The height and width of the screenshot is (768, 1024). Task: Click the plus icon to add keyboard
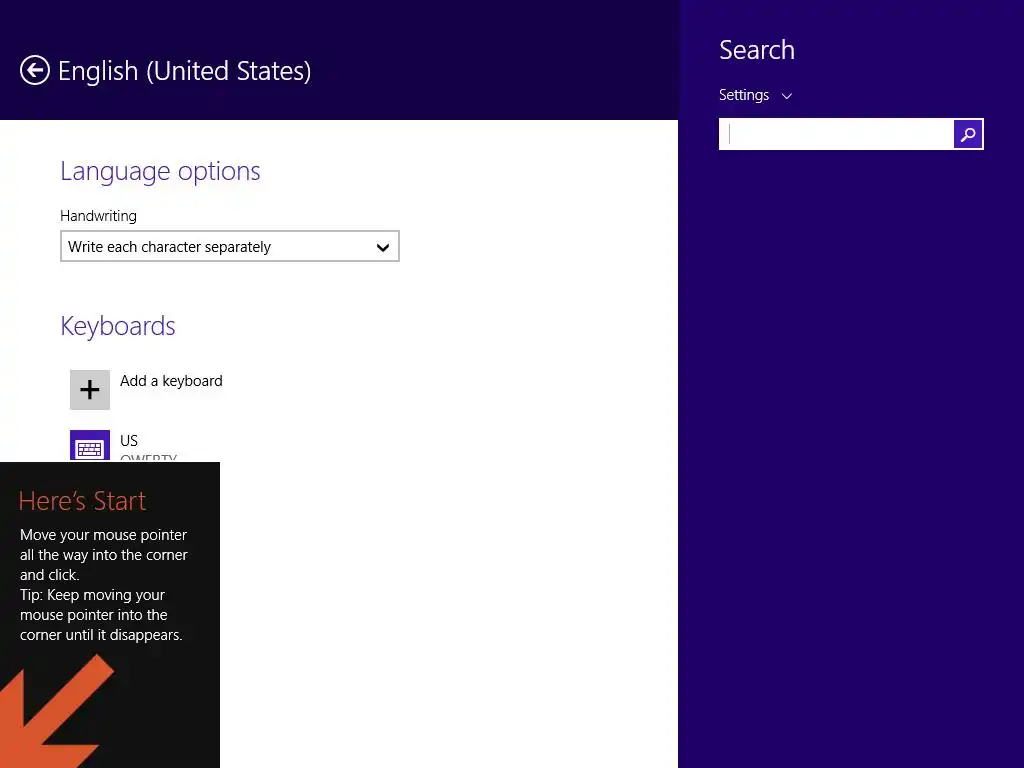[89, 390]
